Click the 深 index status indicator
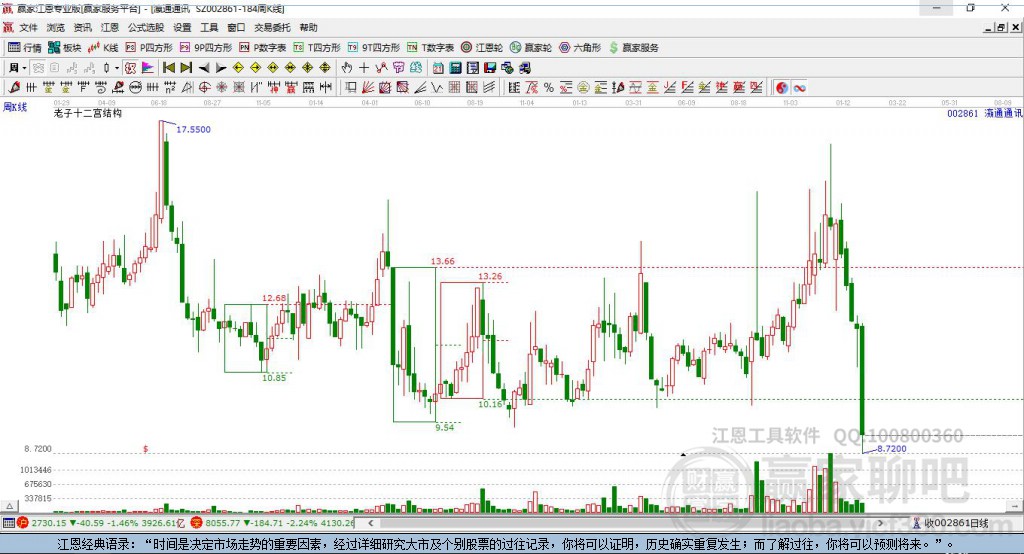Image resolution: width=1024 pixels, height=554 pixels. (x=197, y=523)
